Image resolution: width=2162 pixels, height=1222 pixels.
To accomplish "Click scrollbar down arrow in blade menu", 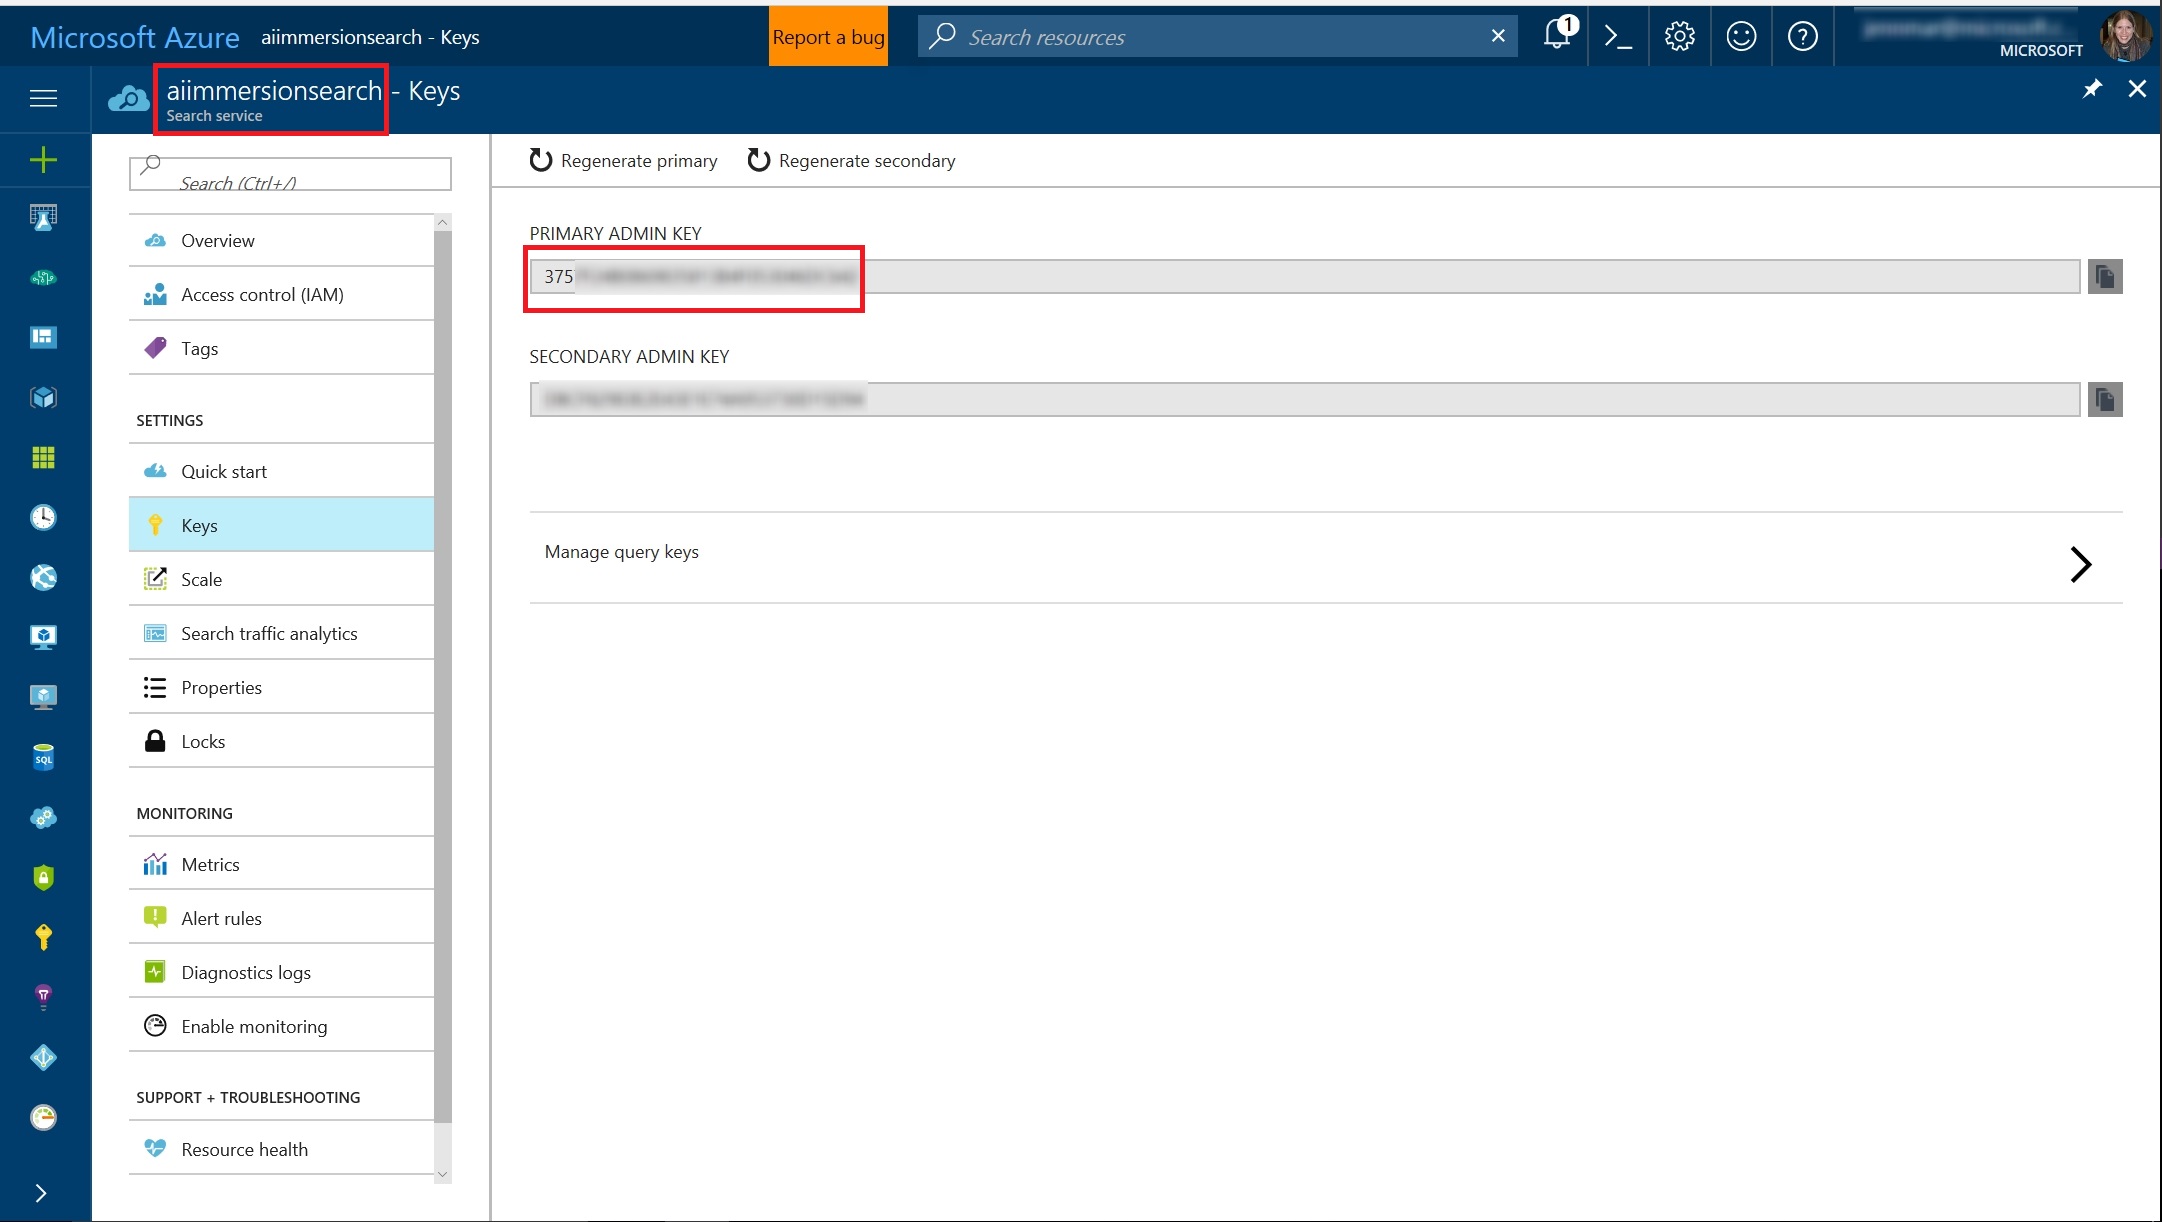I will click(x=443, y=1175).
